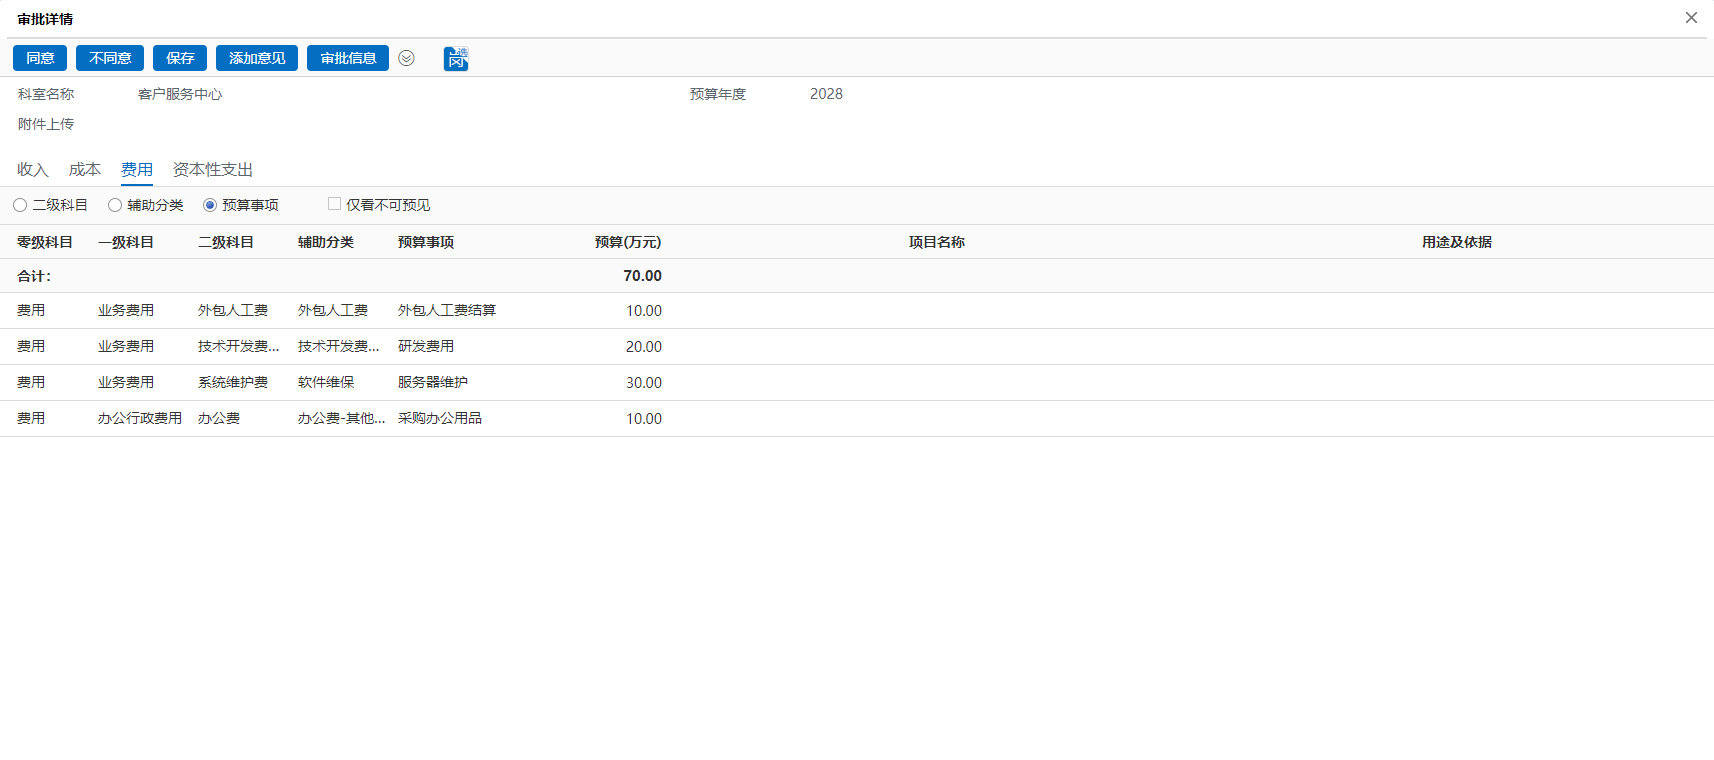Choose the 辅助分类 radio button
The height and width of the screenshot is (760, 1714).
(x=115, y=205)
